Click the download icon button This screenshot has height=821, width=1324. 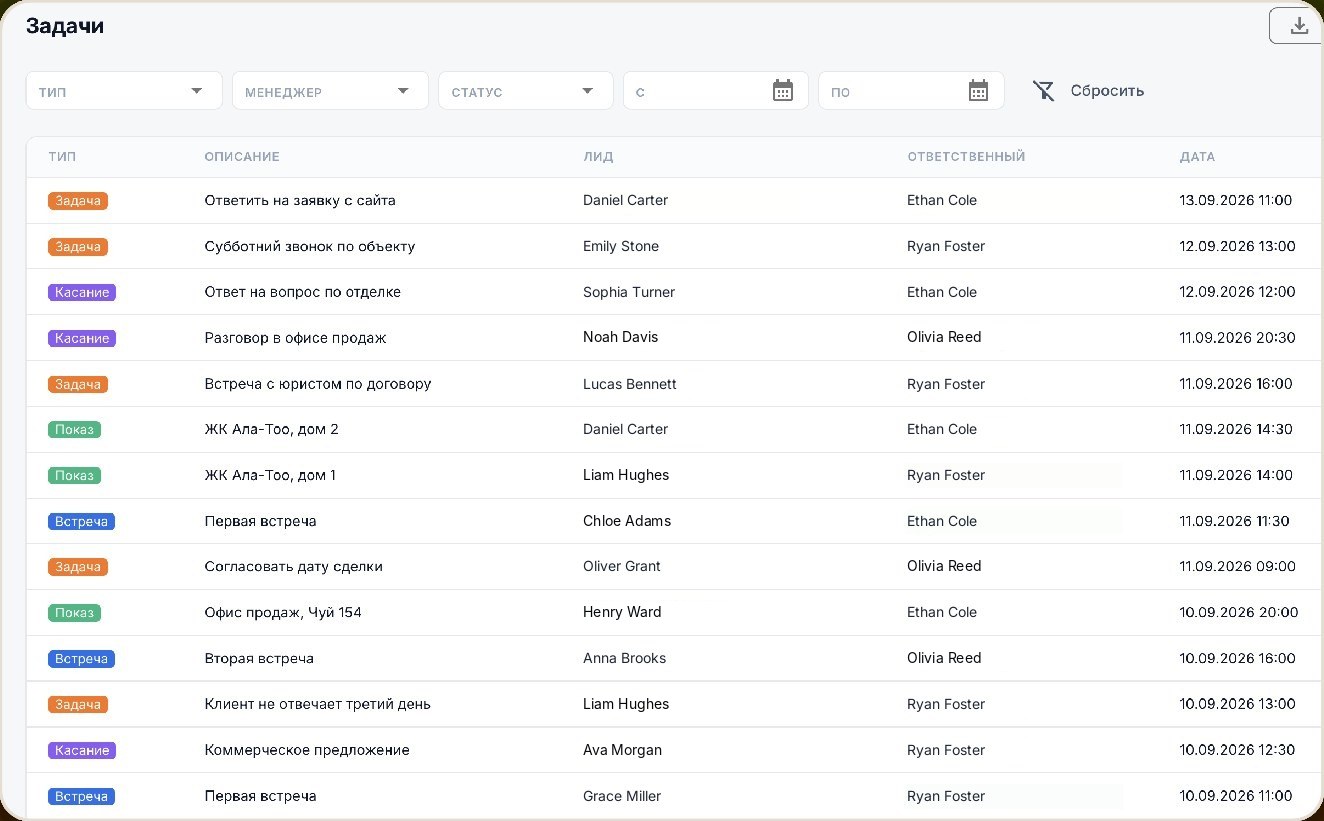1298,26
